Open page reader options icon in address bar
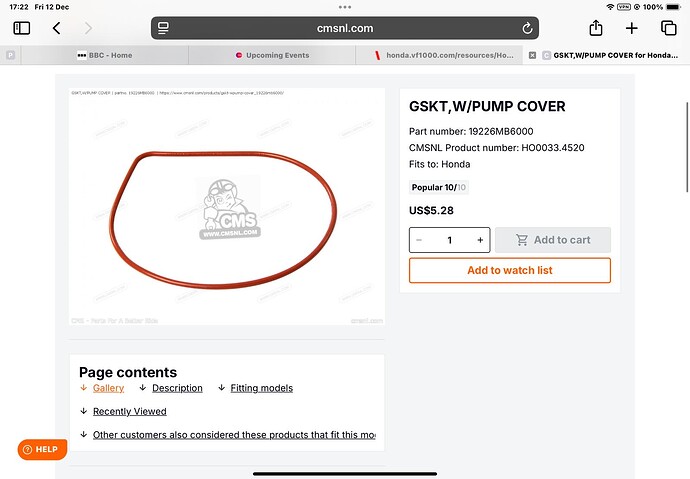The width and height of the screenshot is (690, 479). (x=163, y=28)
